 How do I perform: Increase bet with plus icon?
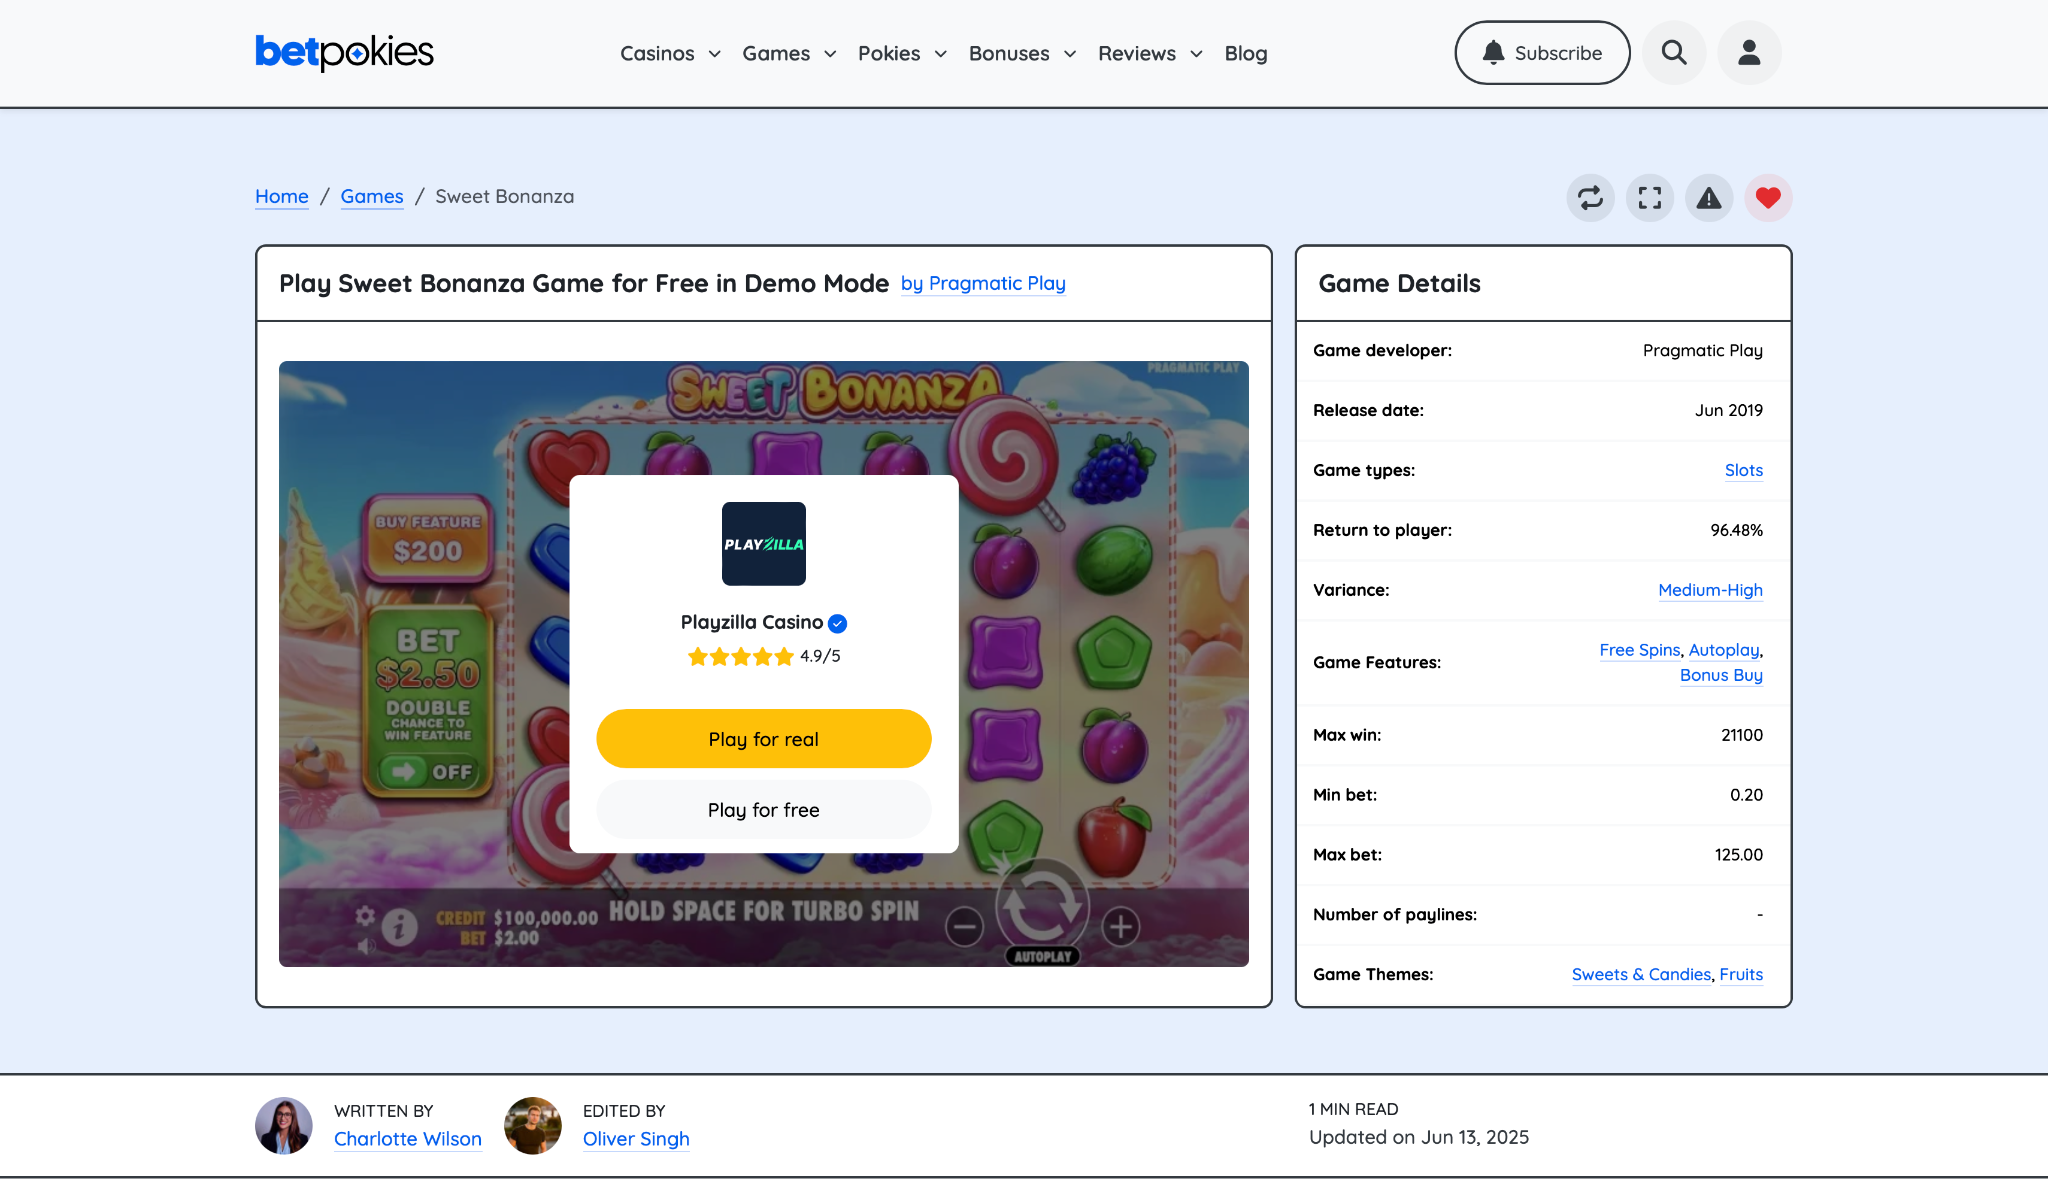(1121, 927)
